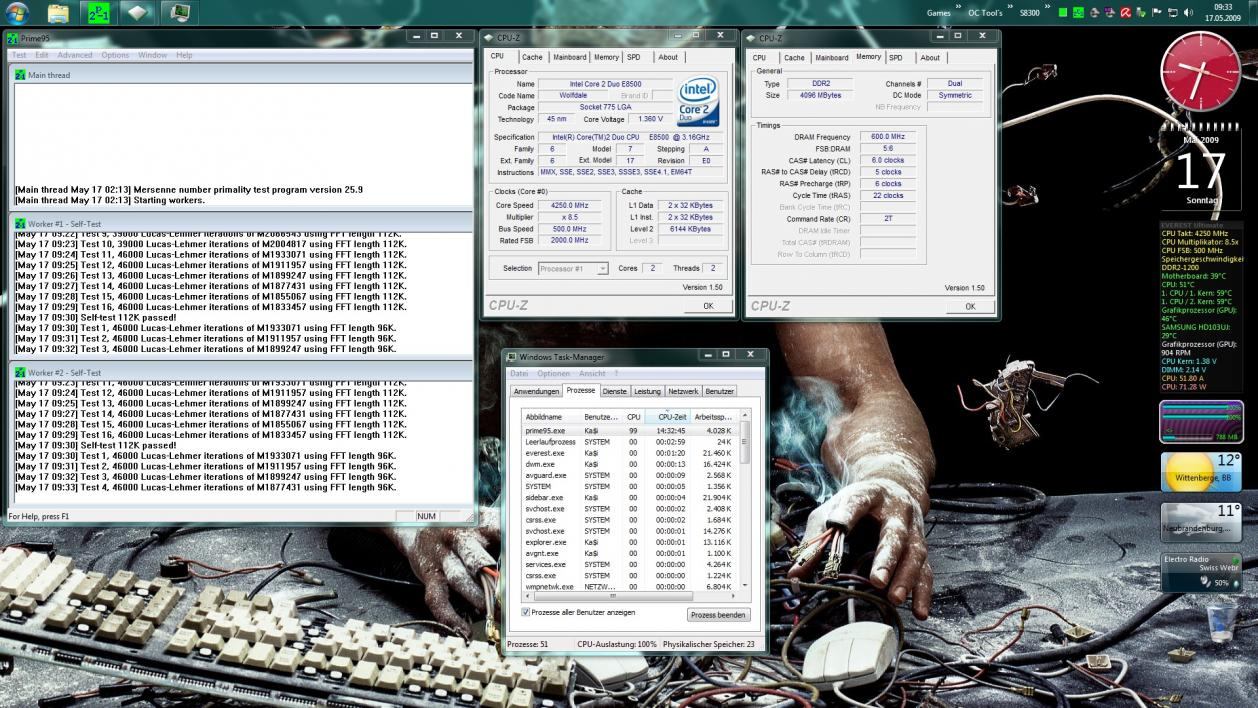Open the Wittenberge weather gadget
Viewport: 1258px width, 708px height.
pyautogui.click(x=1200, y=472)
